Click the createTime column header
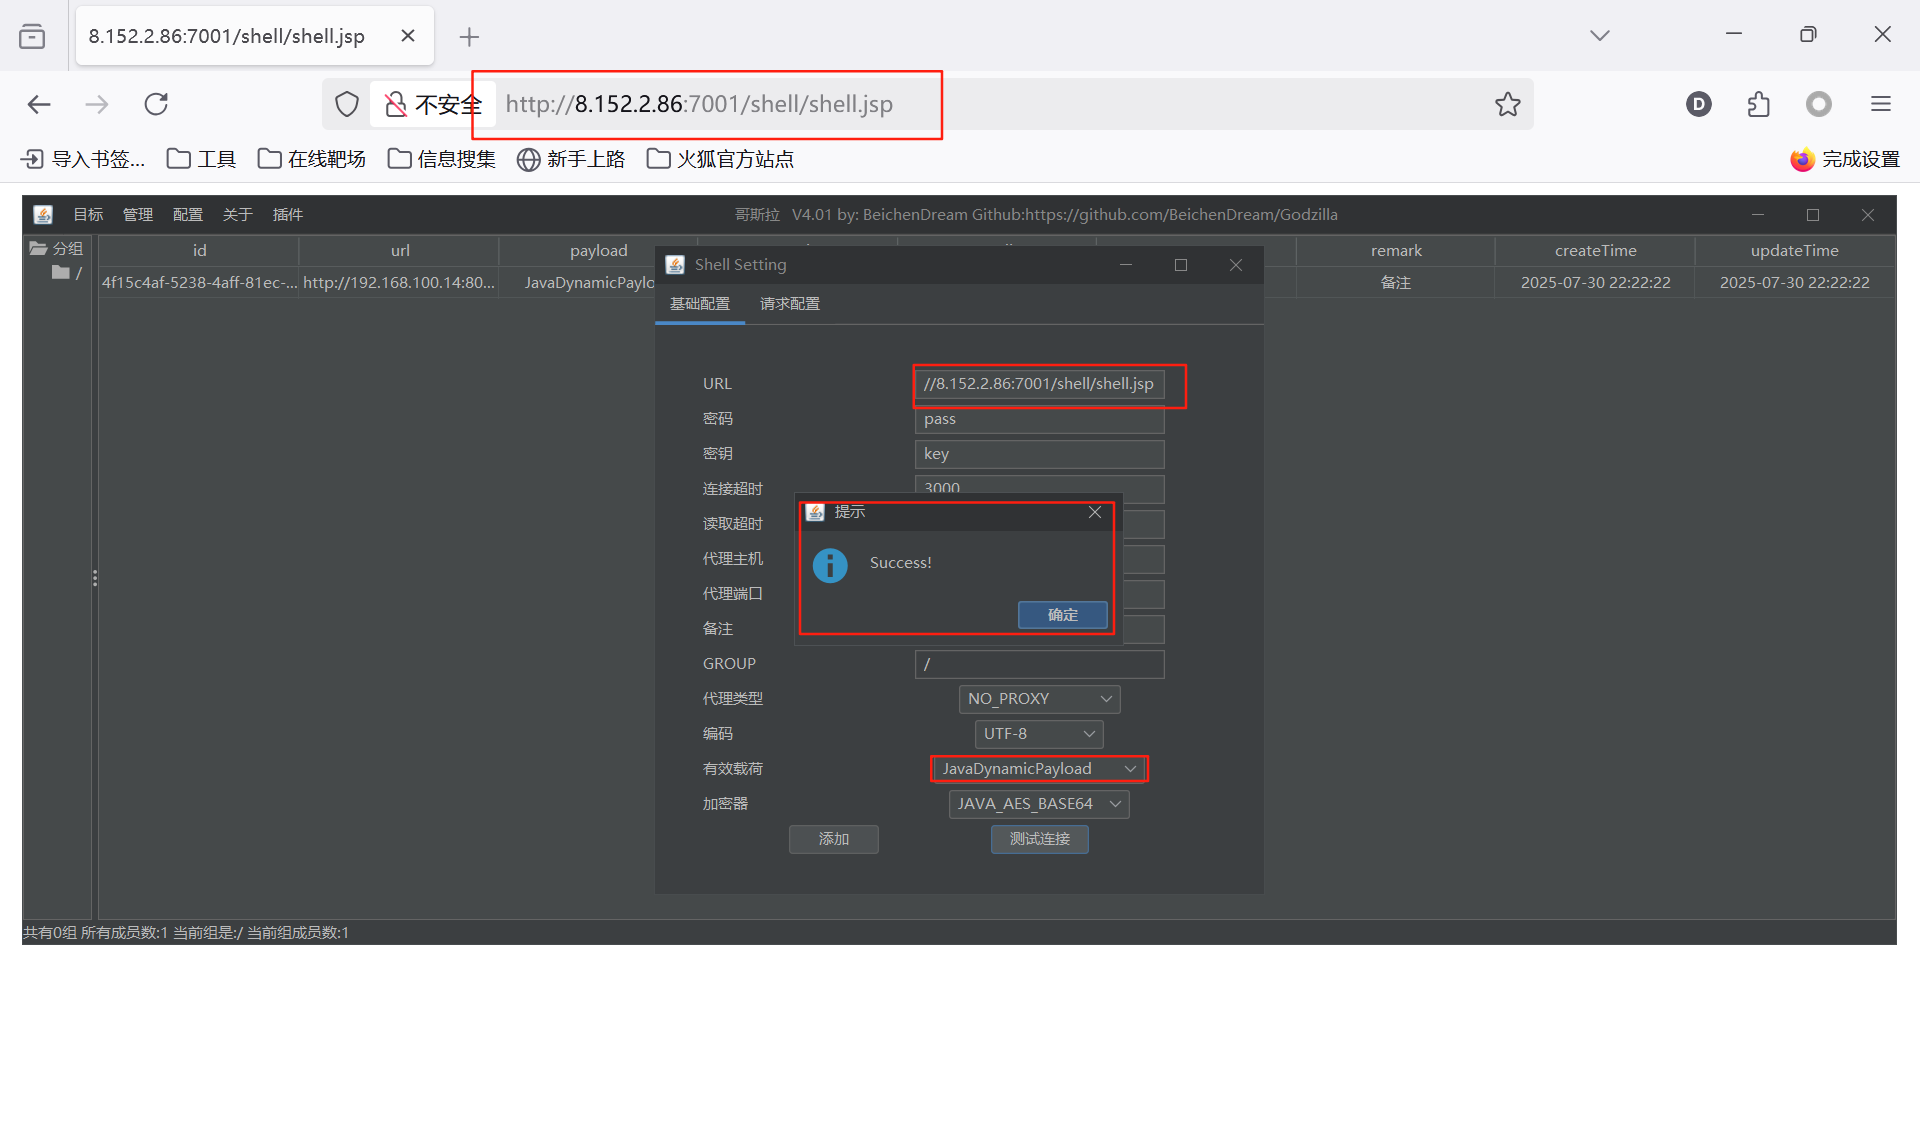The height and width of the screenshot is (1140, 1920). (x=1596, y=251)
